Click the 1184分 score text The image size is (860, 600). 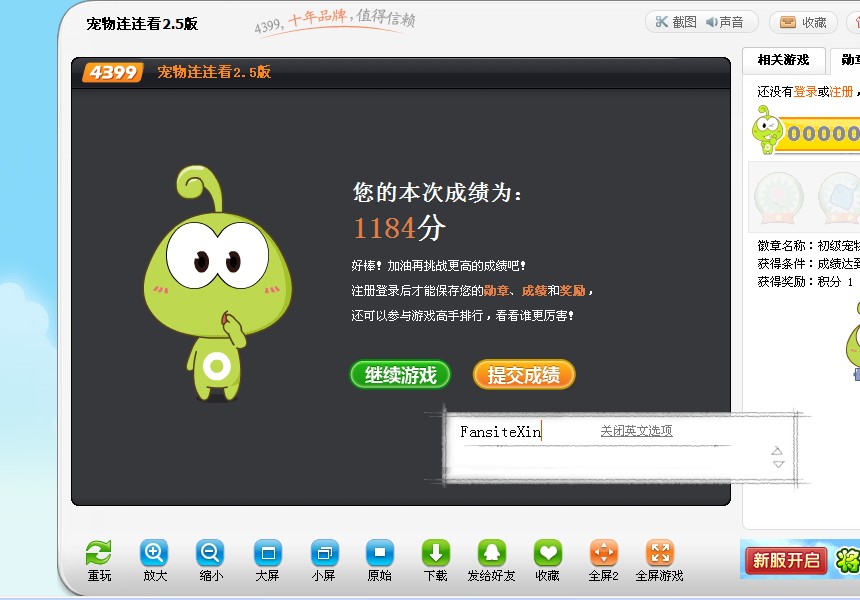click(x=399, y=228)
